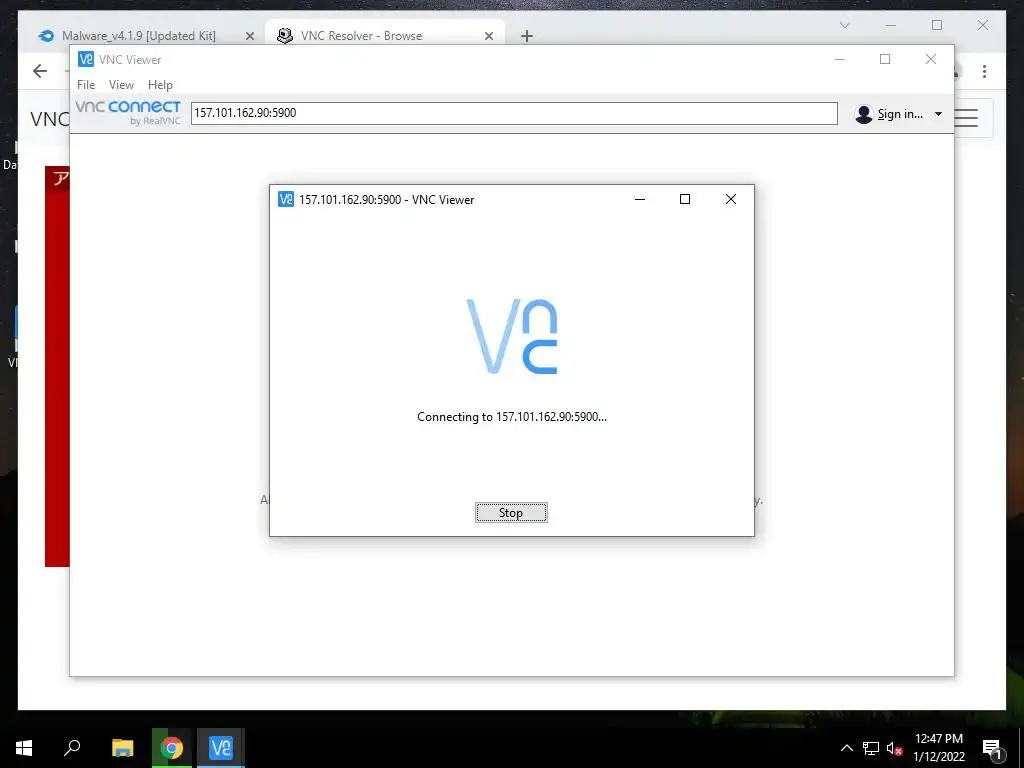Open the Windows Start menu
Image resolution: width=1024 pixels, height=768 pixels.
point(24,748)
